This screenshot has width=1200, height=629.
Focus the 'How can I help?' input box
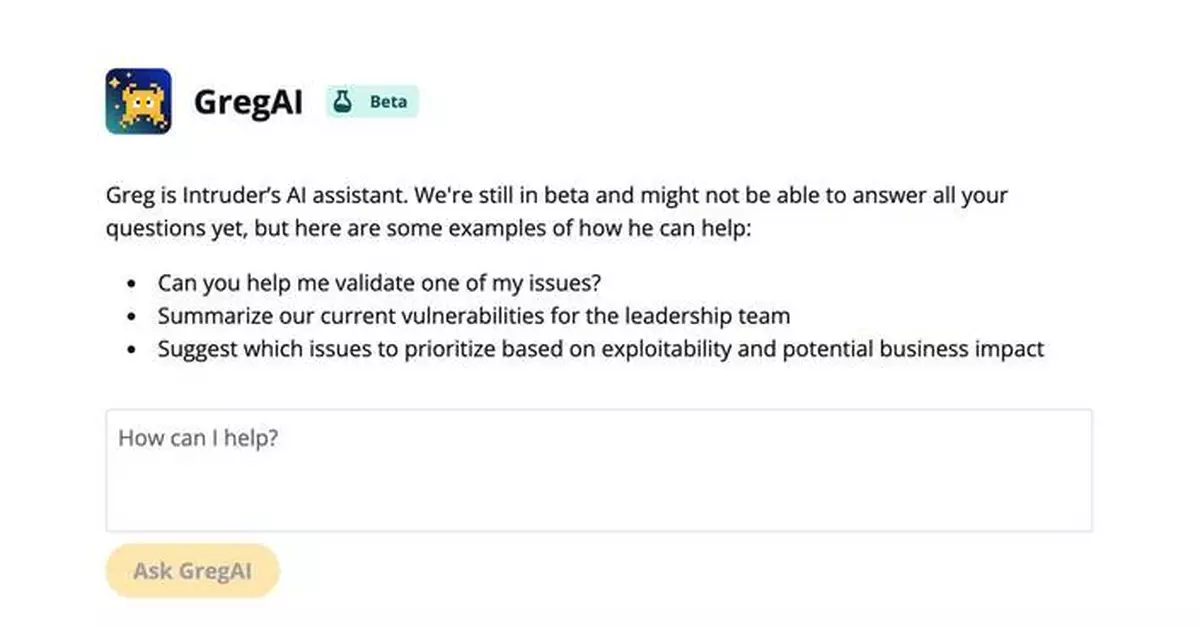tap(598, 470)
